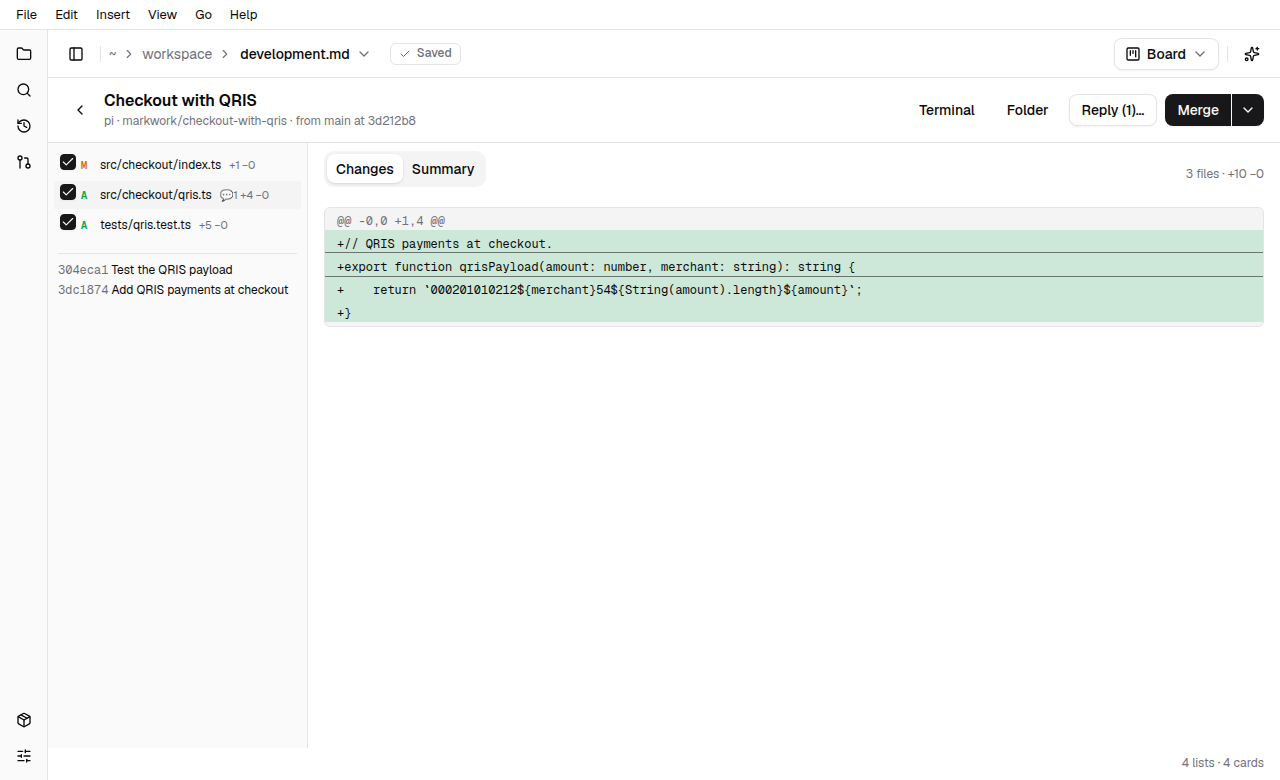The image size is (1280, 780).
Task: Uncheck src/checkout/qris.ts checkbox
Action: (x=68, y=192)
